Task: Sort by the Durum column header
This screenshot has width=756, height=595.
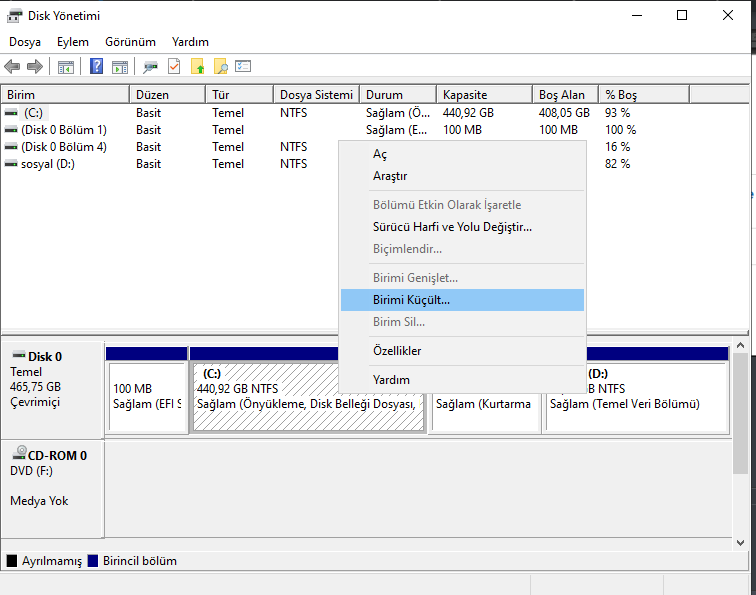Action: pos(398,95)
